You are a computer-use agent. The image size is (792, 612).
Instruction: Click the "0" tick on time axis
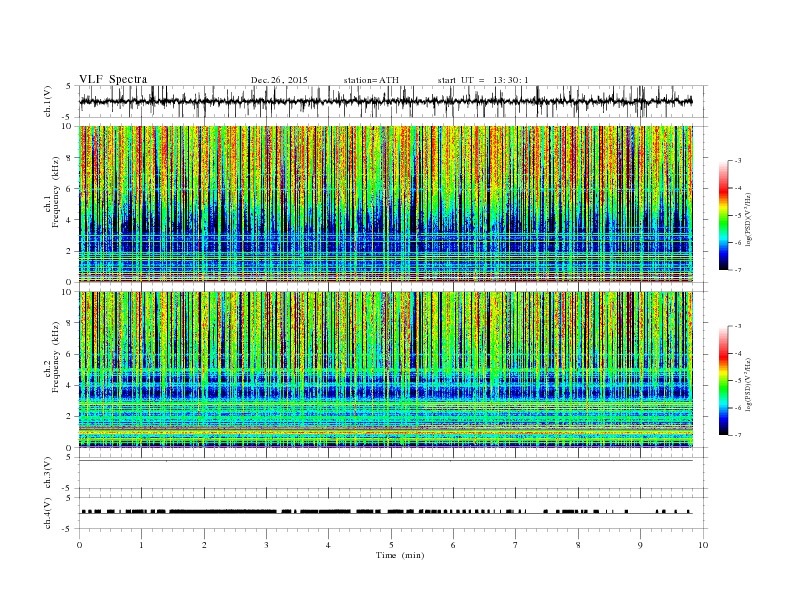point(79,545)
